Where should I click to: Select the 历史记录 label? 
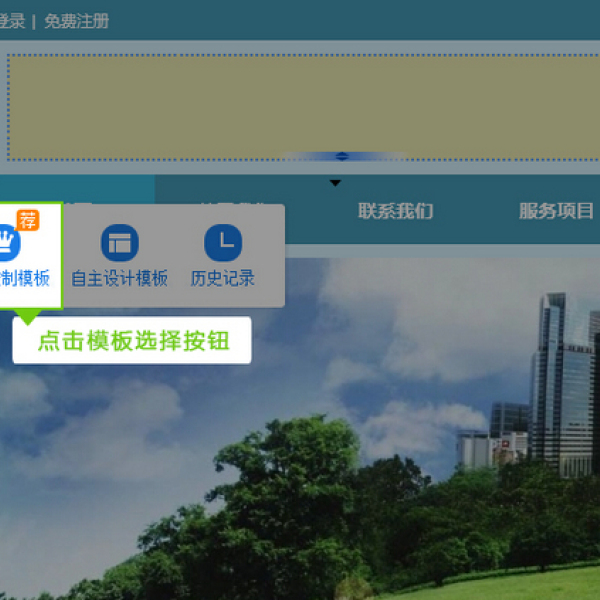click(223, 279)
